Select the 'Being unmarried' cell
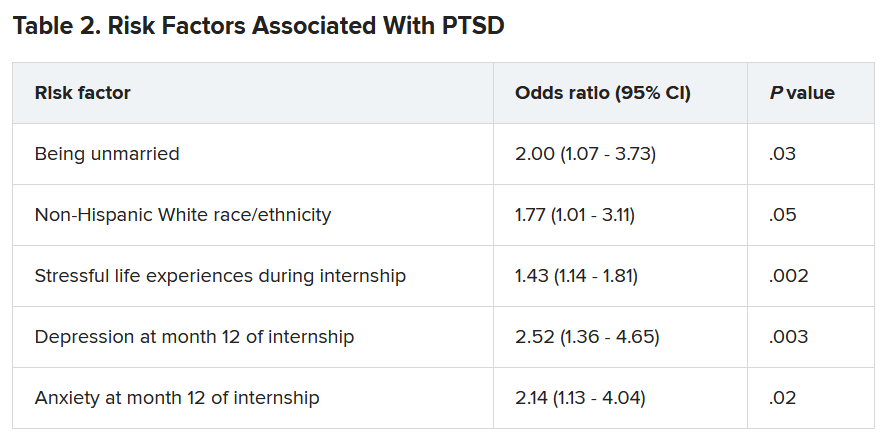 [107, 154]
